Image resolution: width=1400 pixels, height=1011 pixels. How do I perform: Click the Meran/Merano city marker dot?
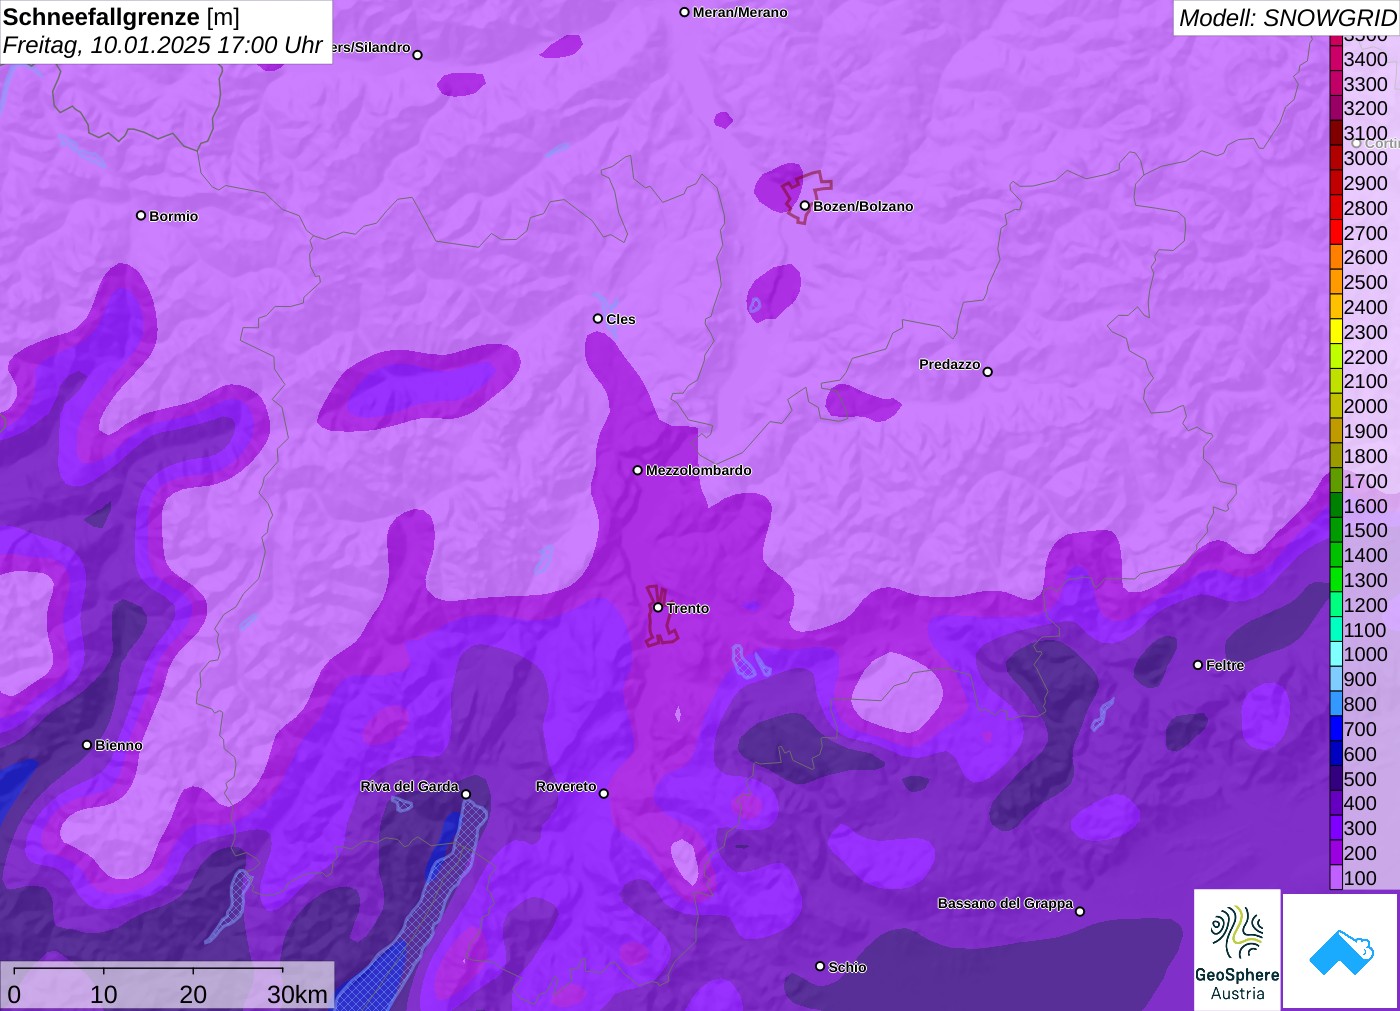tap(684, 12)
